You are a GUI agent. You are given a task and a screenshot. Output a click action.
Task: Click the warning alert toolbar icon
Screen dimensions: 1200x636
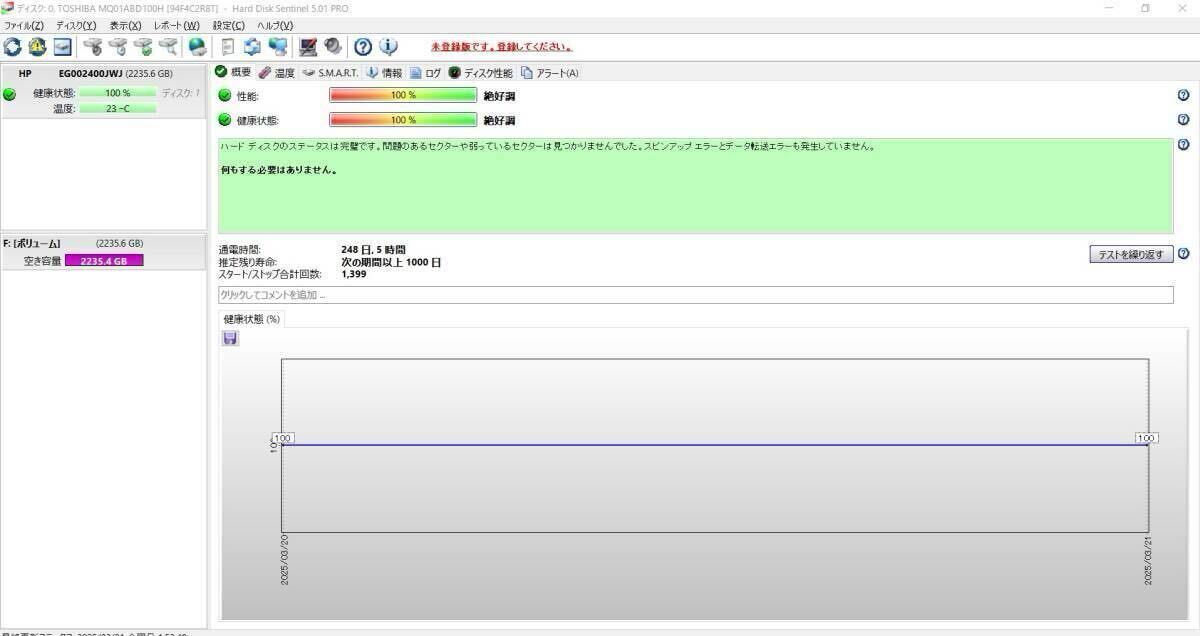[x=37, y=46]
